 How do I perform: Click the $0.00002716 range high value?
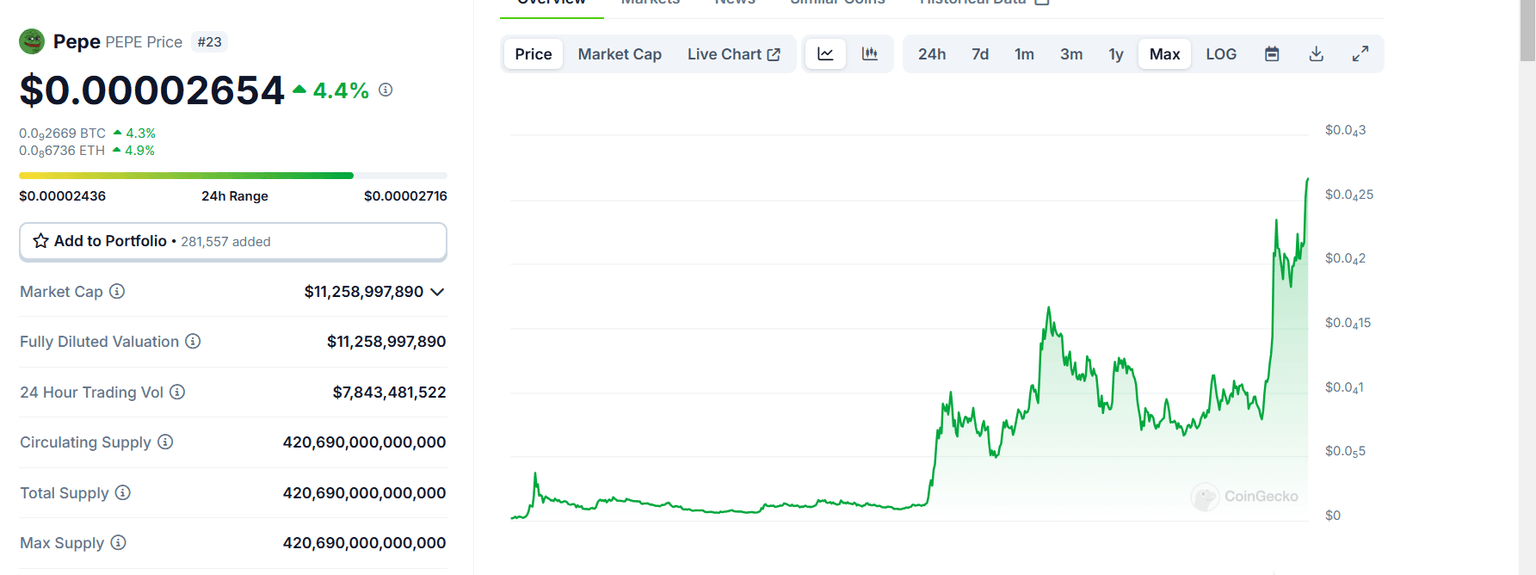[x=405, y=196]
